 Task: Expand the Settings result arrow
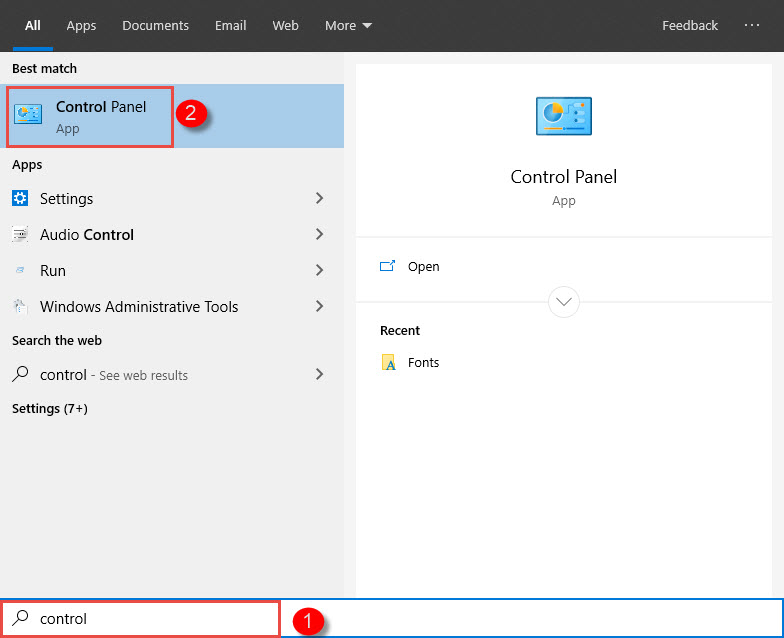point(320,198)
